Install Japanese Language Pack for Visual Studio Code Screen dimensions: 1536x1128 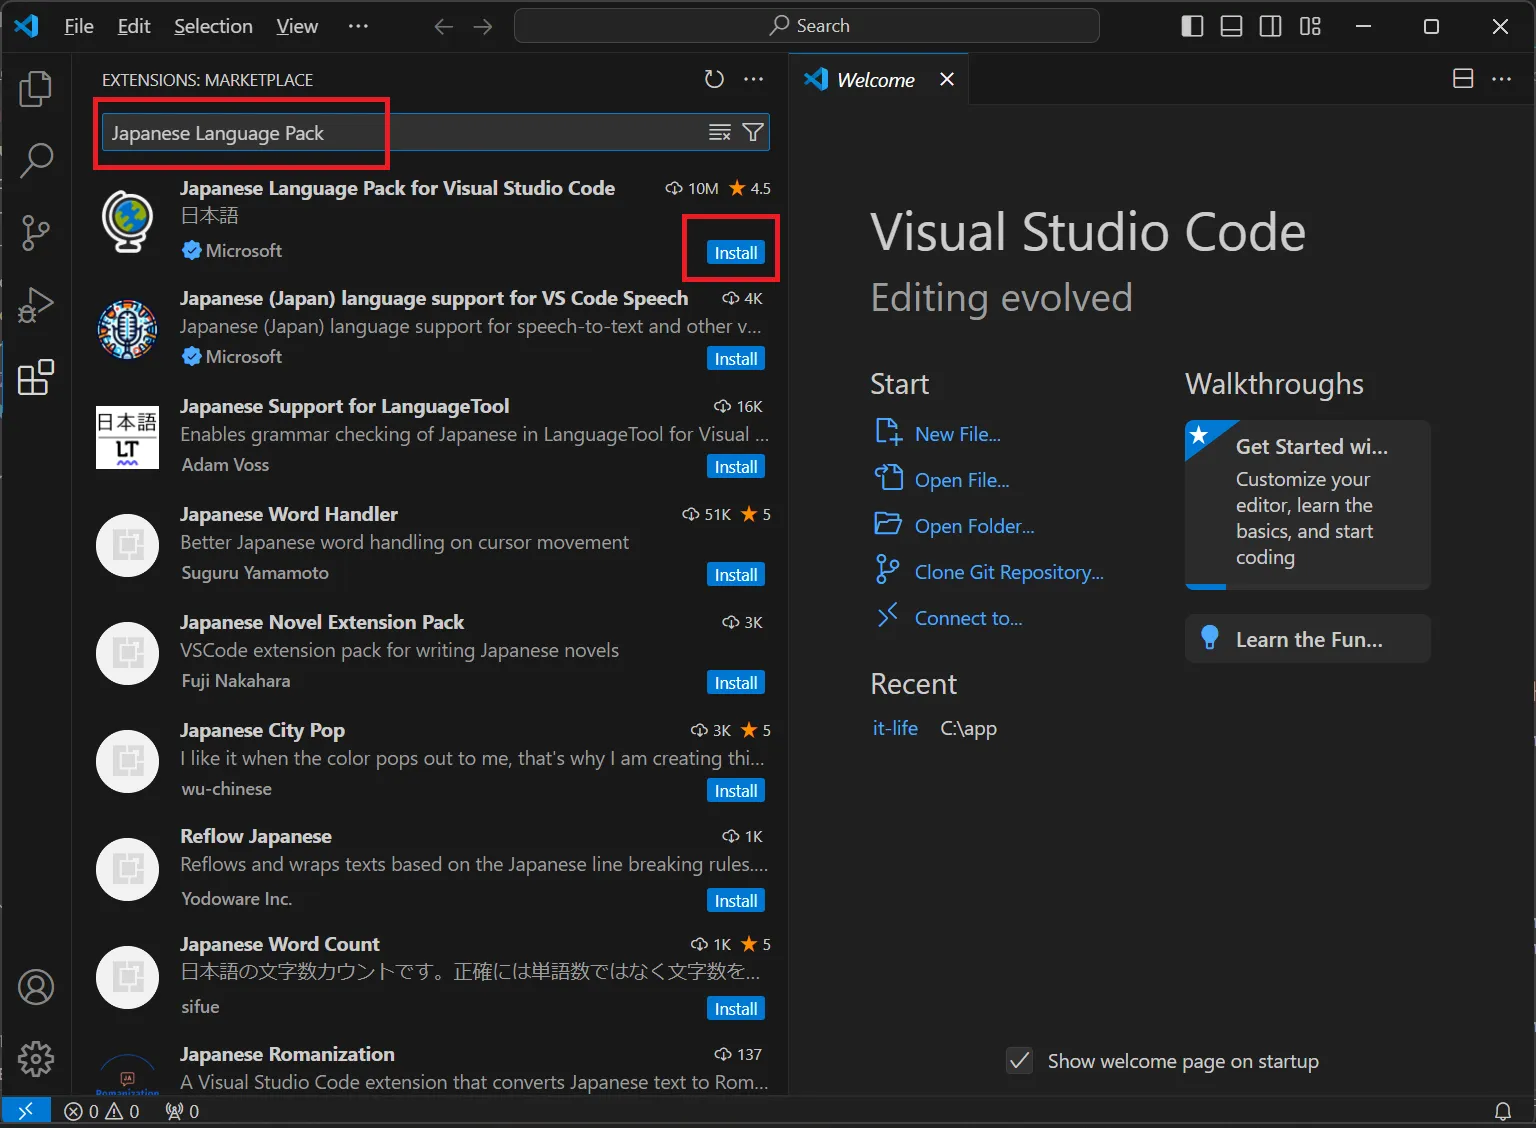click(736, 253)
